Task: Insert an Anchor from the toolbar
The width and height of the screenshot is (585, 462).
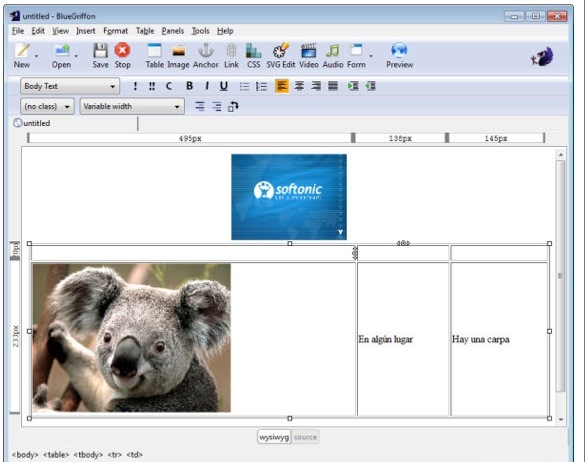Action: pyautogui.click(x=206, y=56)
